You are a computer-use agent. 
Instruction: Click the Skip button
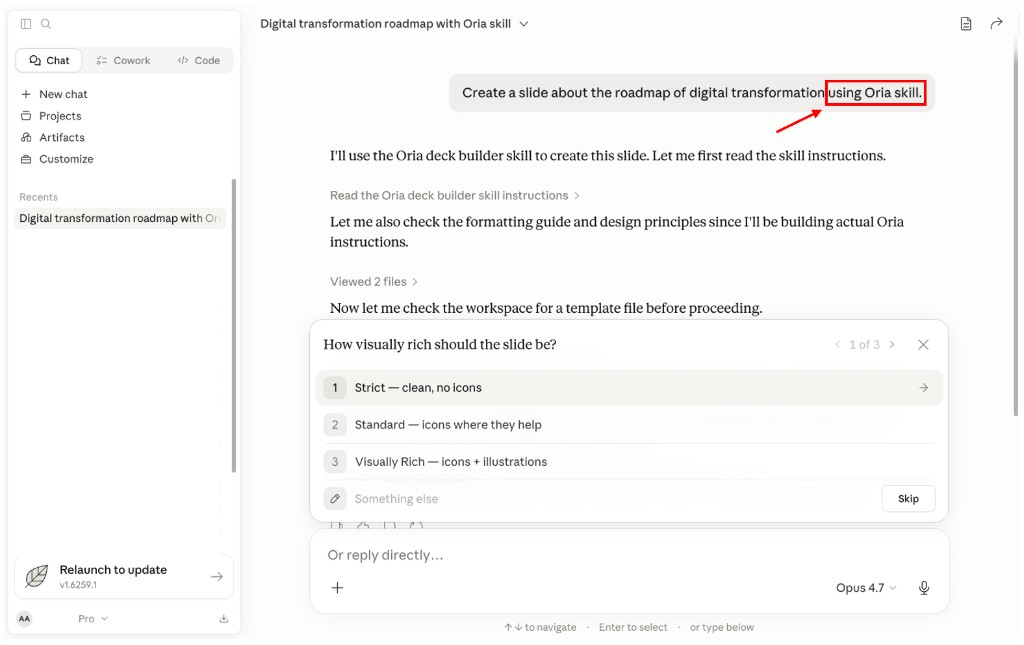[x=908, y=499]
